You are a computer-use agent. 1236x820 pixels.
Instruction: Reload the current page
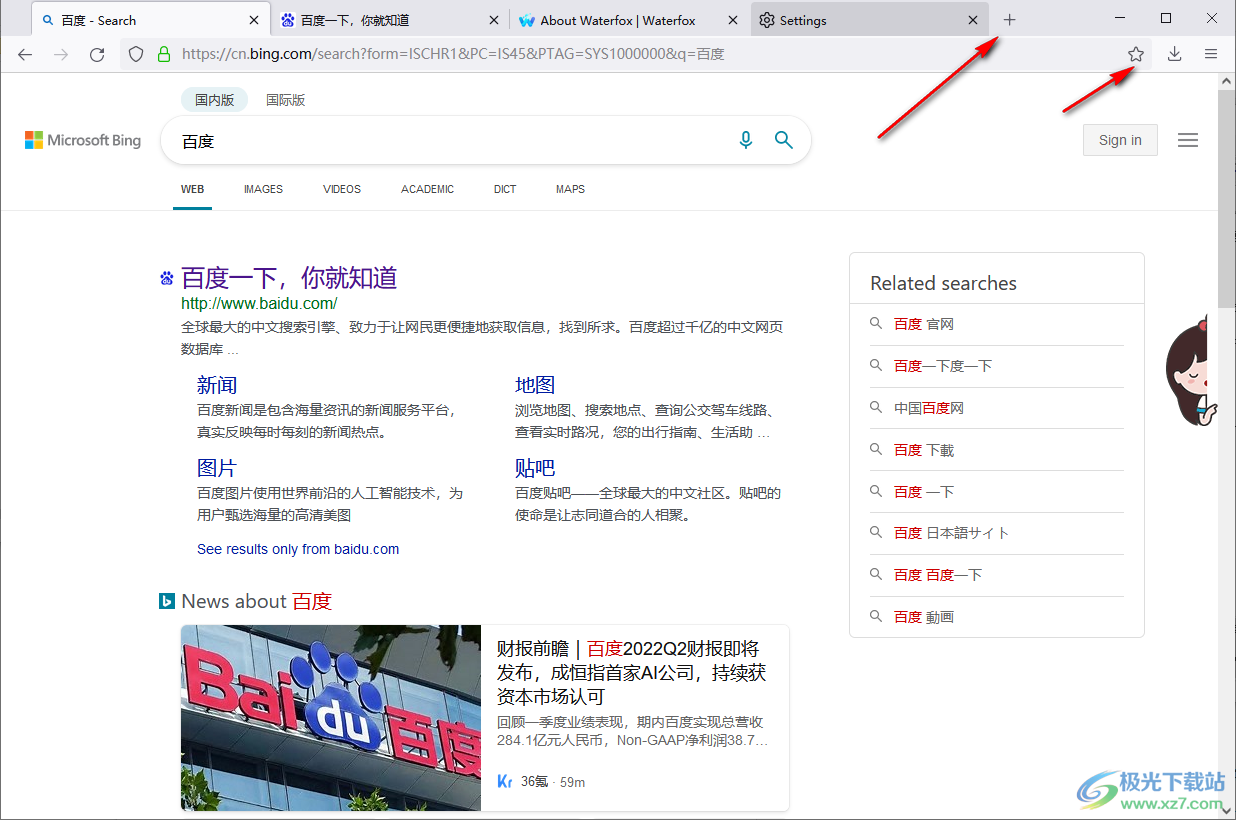97,54
